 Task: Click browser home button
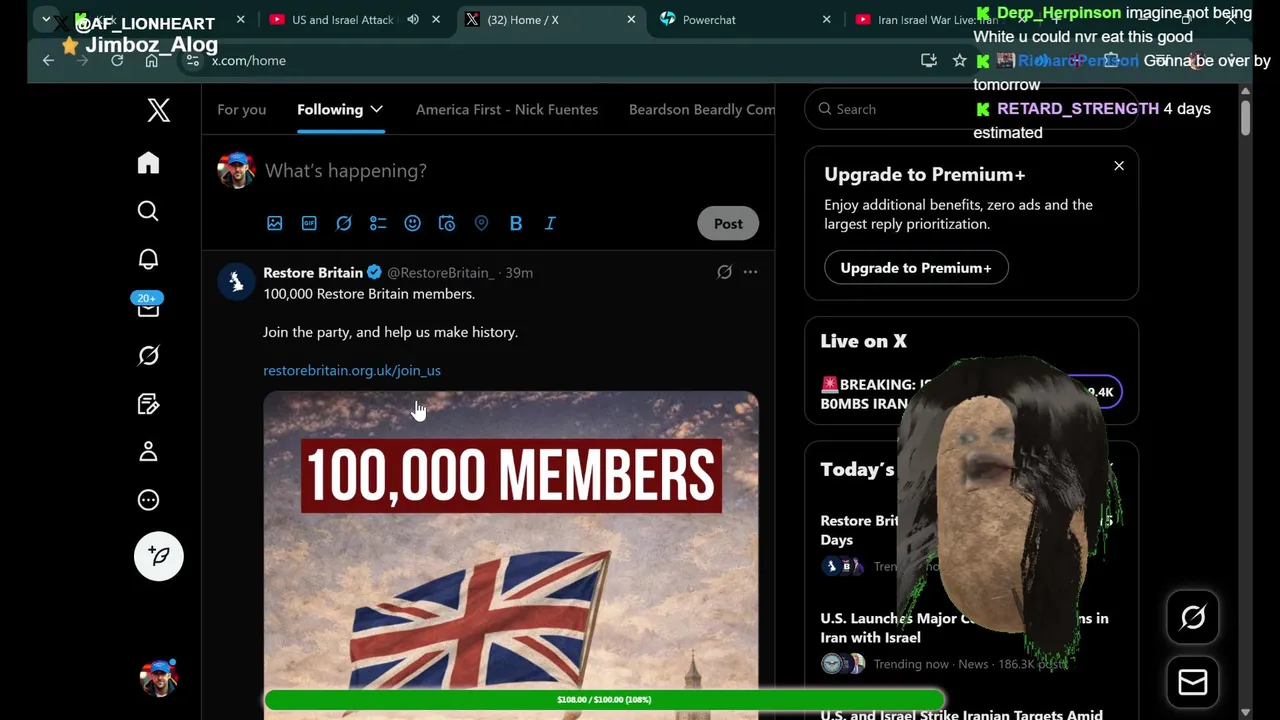(151, 60)
